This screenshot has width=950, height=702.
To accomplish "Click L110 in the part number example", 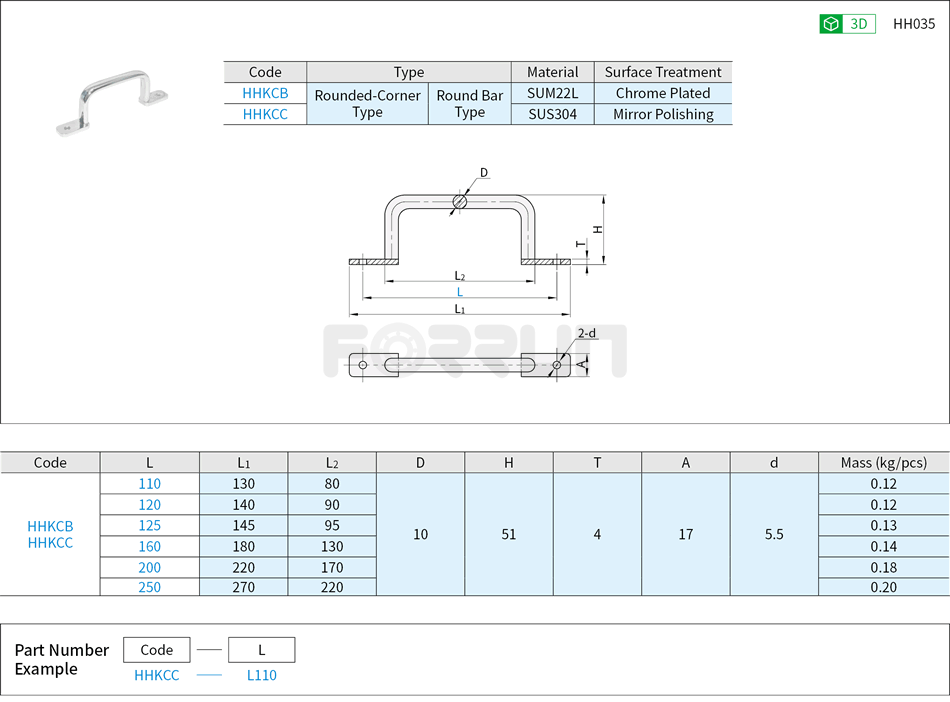I will pos(261,675).
